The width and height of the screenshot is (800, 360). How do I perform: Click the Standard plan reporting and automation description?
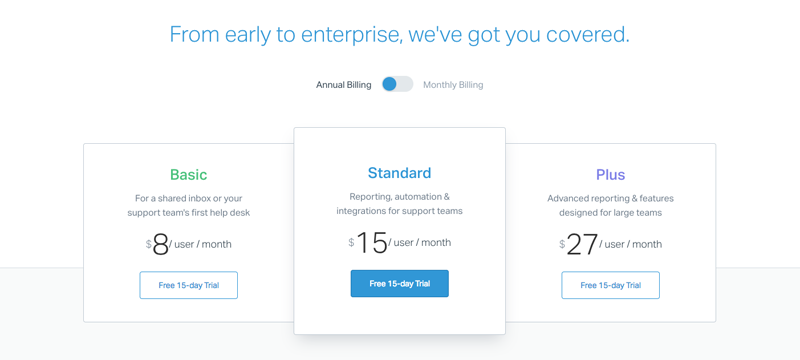pos(399,203)
